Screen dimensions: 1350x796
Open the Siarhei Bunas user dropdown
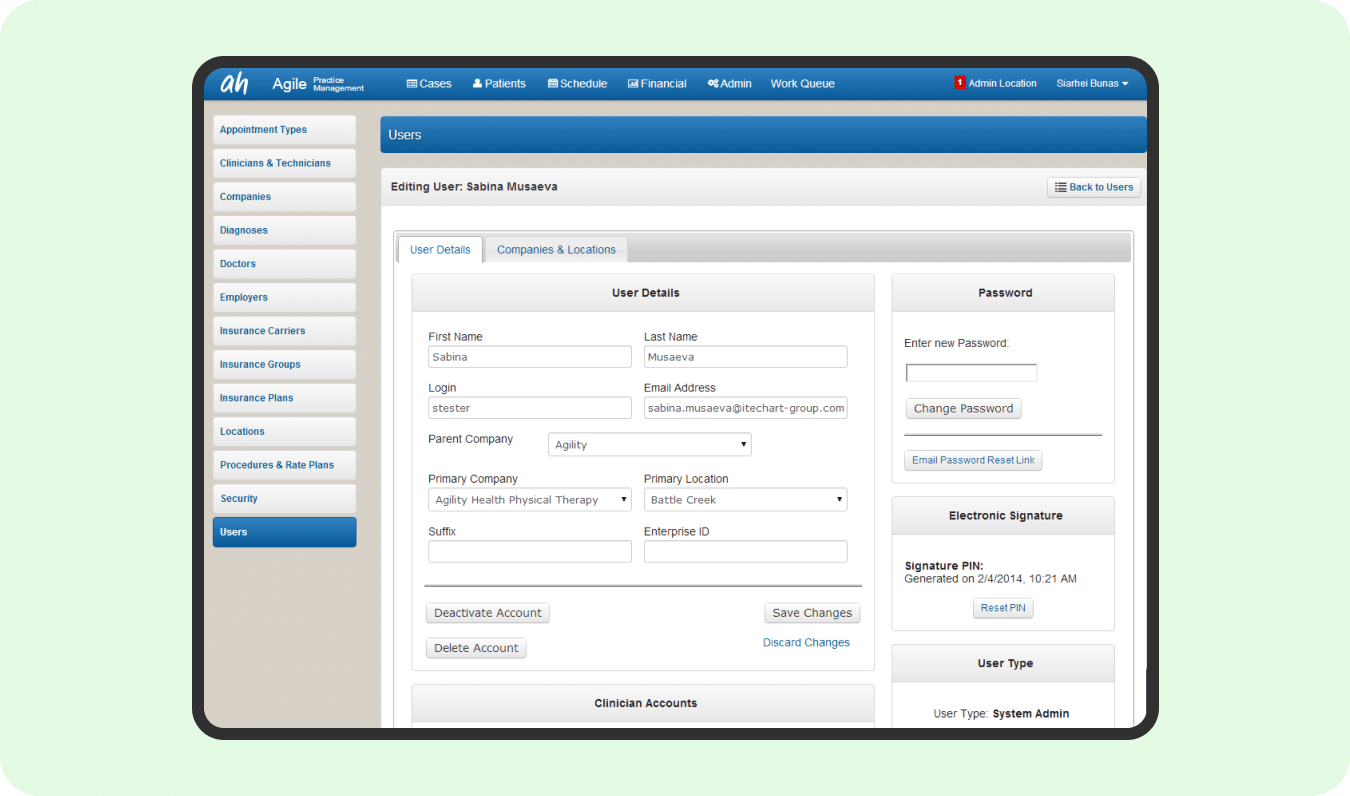pos(1092,84)
